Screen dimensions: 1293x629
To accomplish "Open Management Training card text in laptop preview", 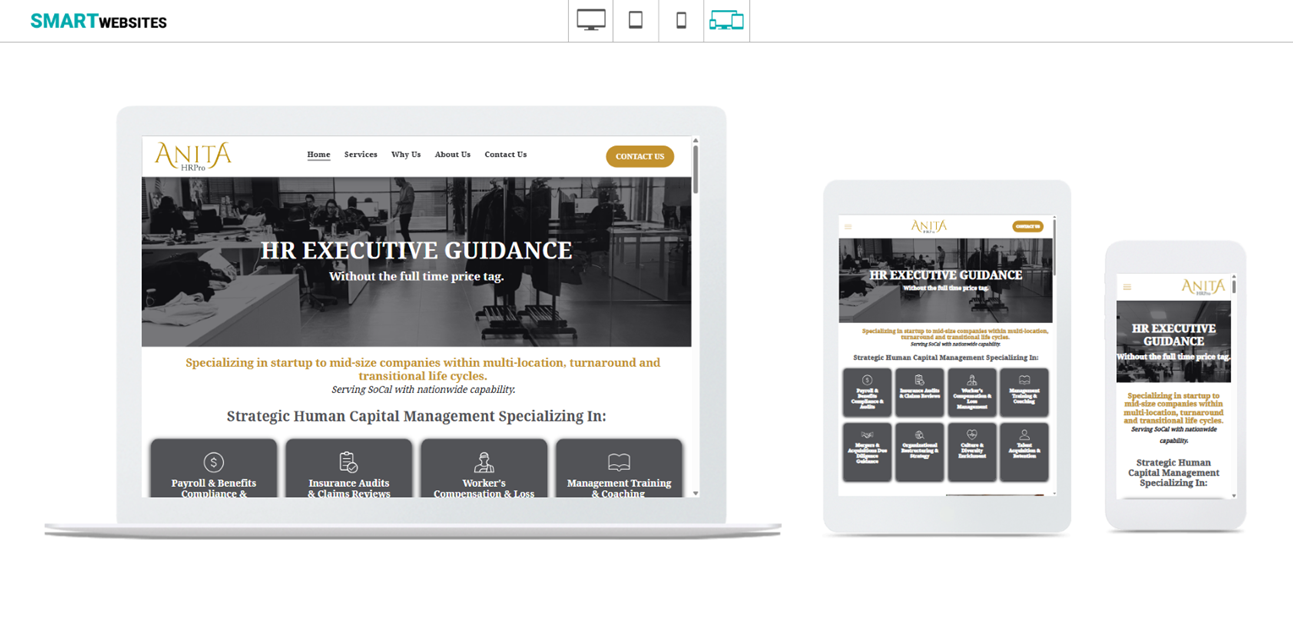I will 619,488.
